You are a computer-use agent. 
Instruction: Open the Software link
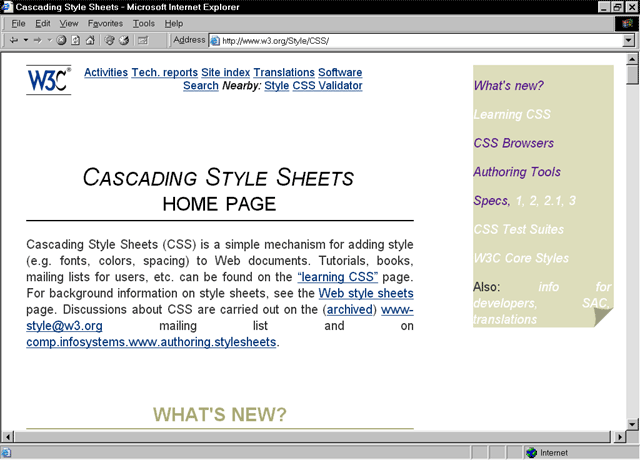click(x=340, y=72)
